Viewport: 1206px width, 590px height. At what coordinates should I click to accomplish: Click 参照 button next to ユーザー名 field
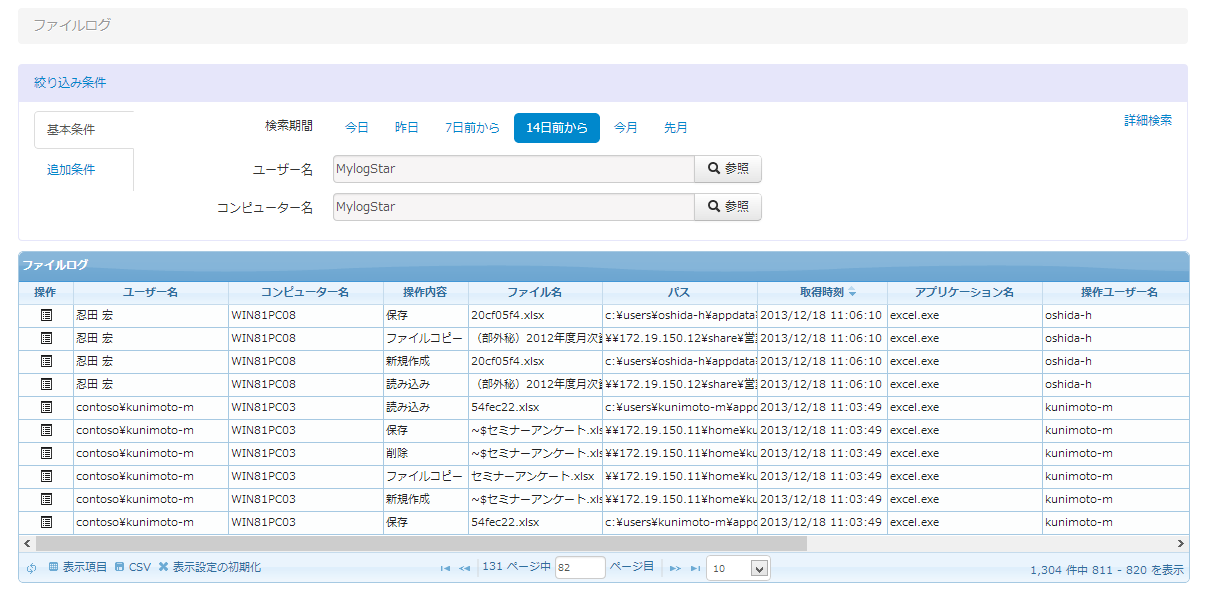(x=728, y=169)
